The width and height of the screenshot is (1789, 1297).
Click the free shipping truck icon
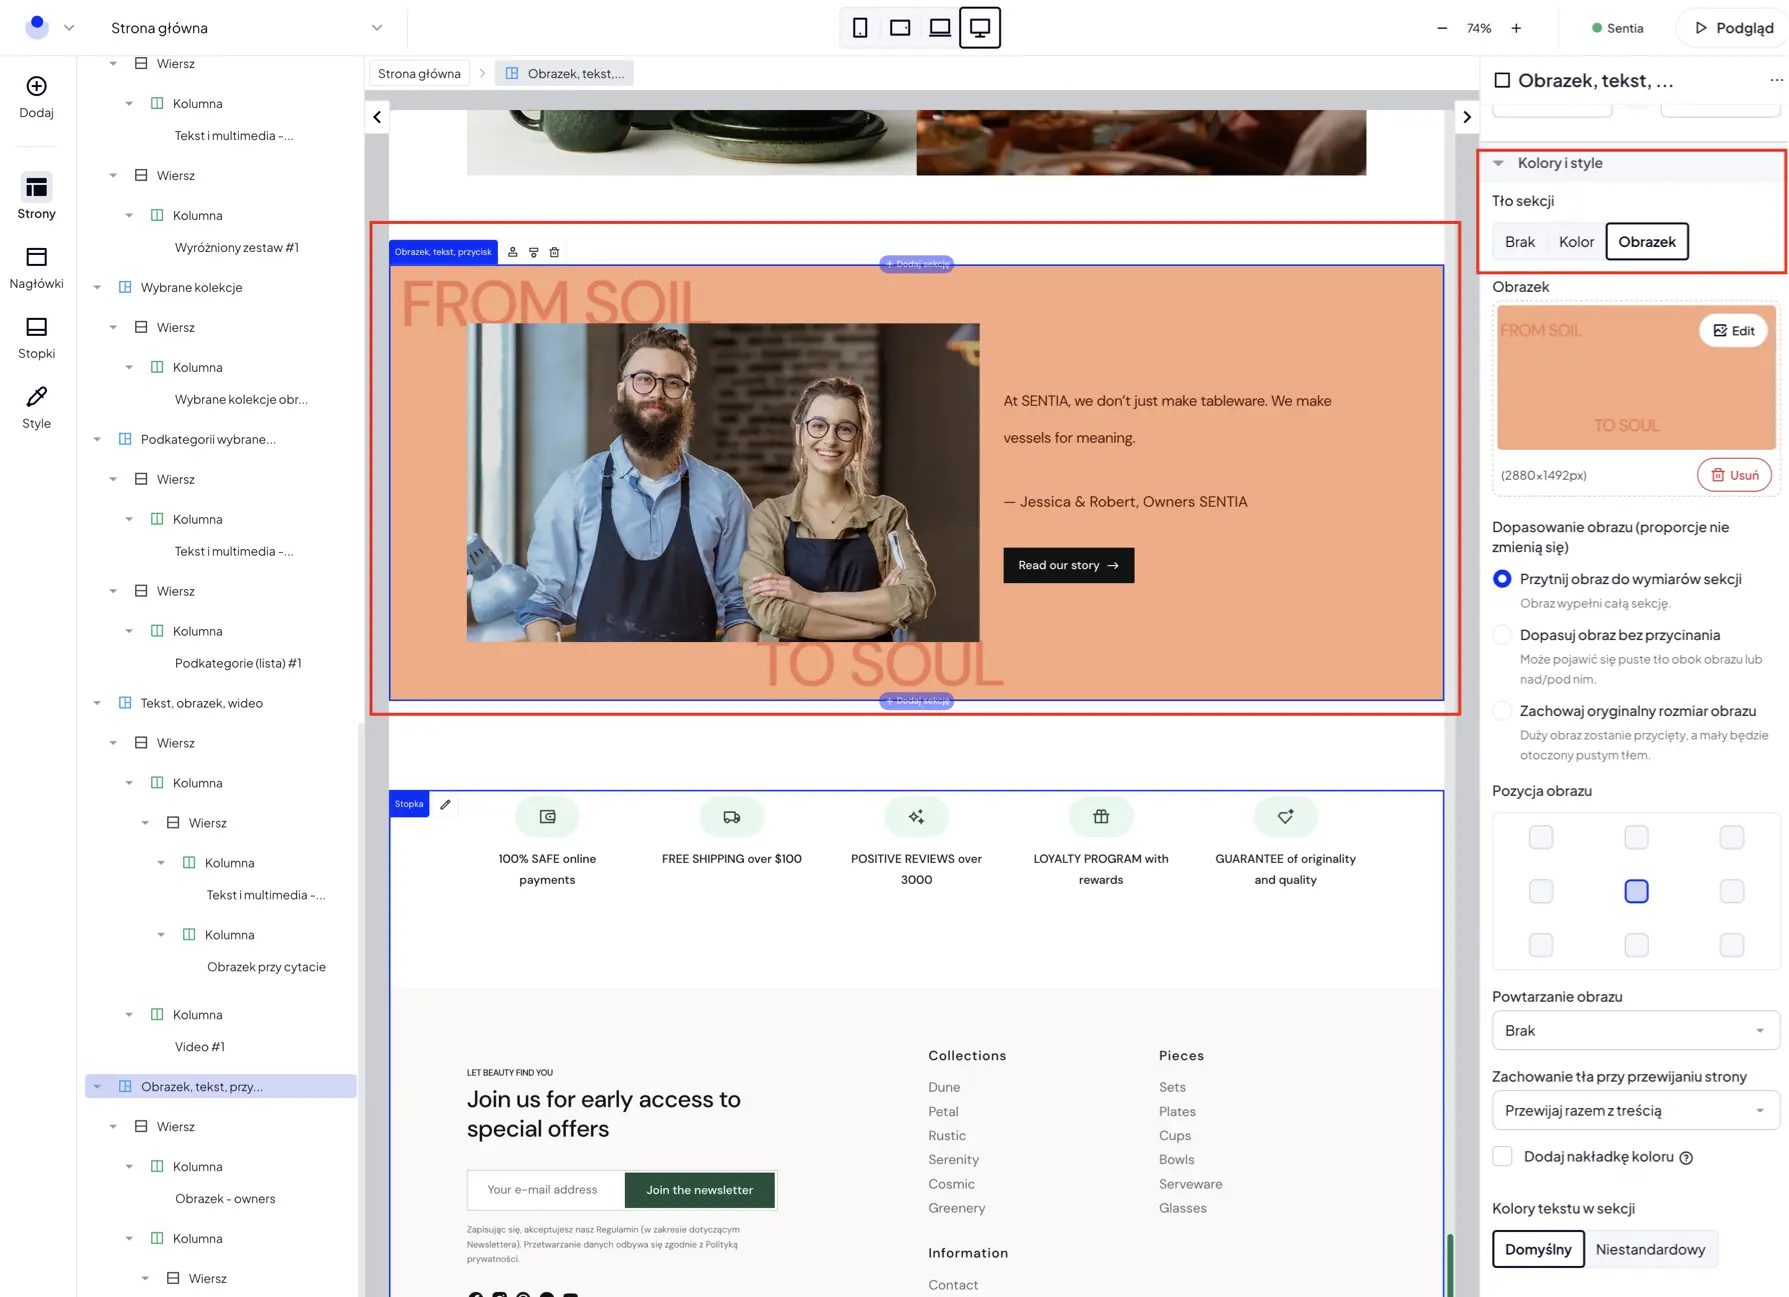[732, 817]
